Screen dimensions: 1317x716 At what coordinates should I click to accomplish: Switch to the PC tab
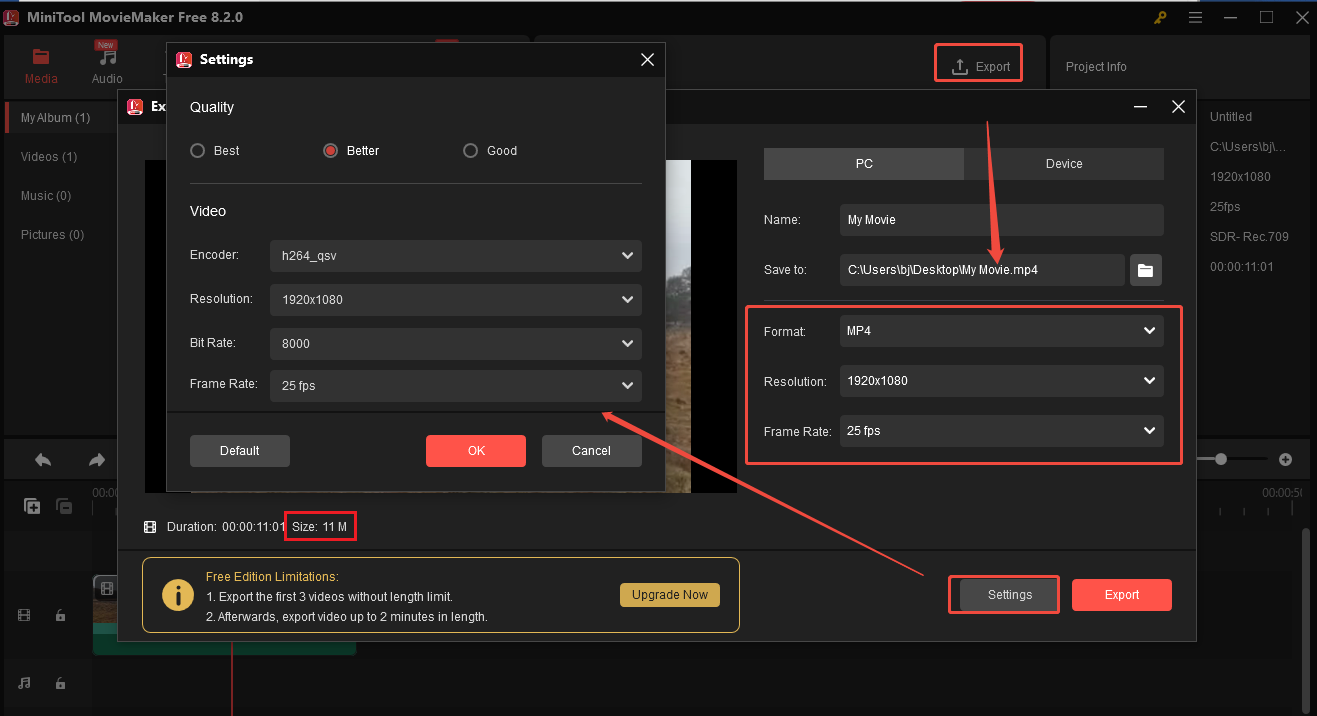coord(864,164)
